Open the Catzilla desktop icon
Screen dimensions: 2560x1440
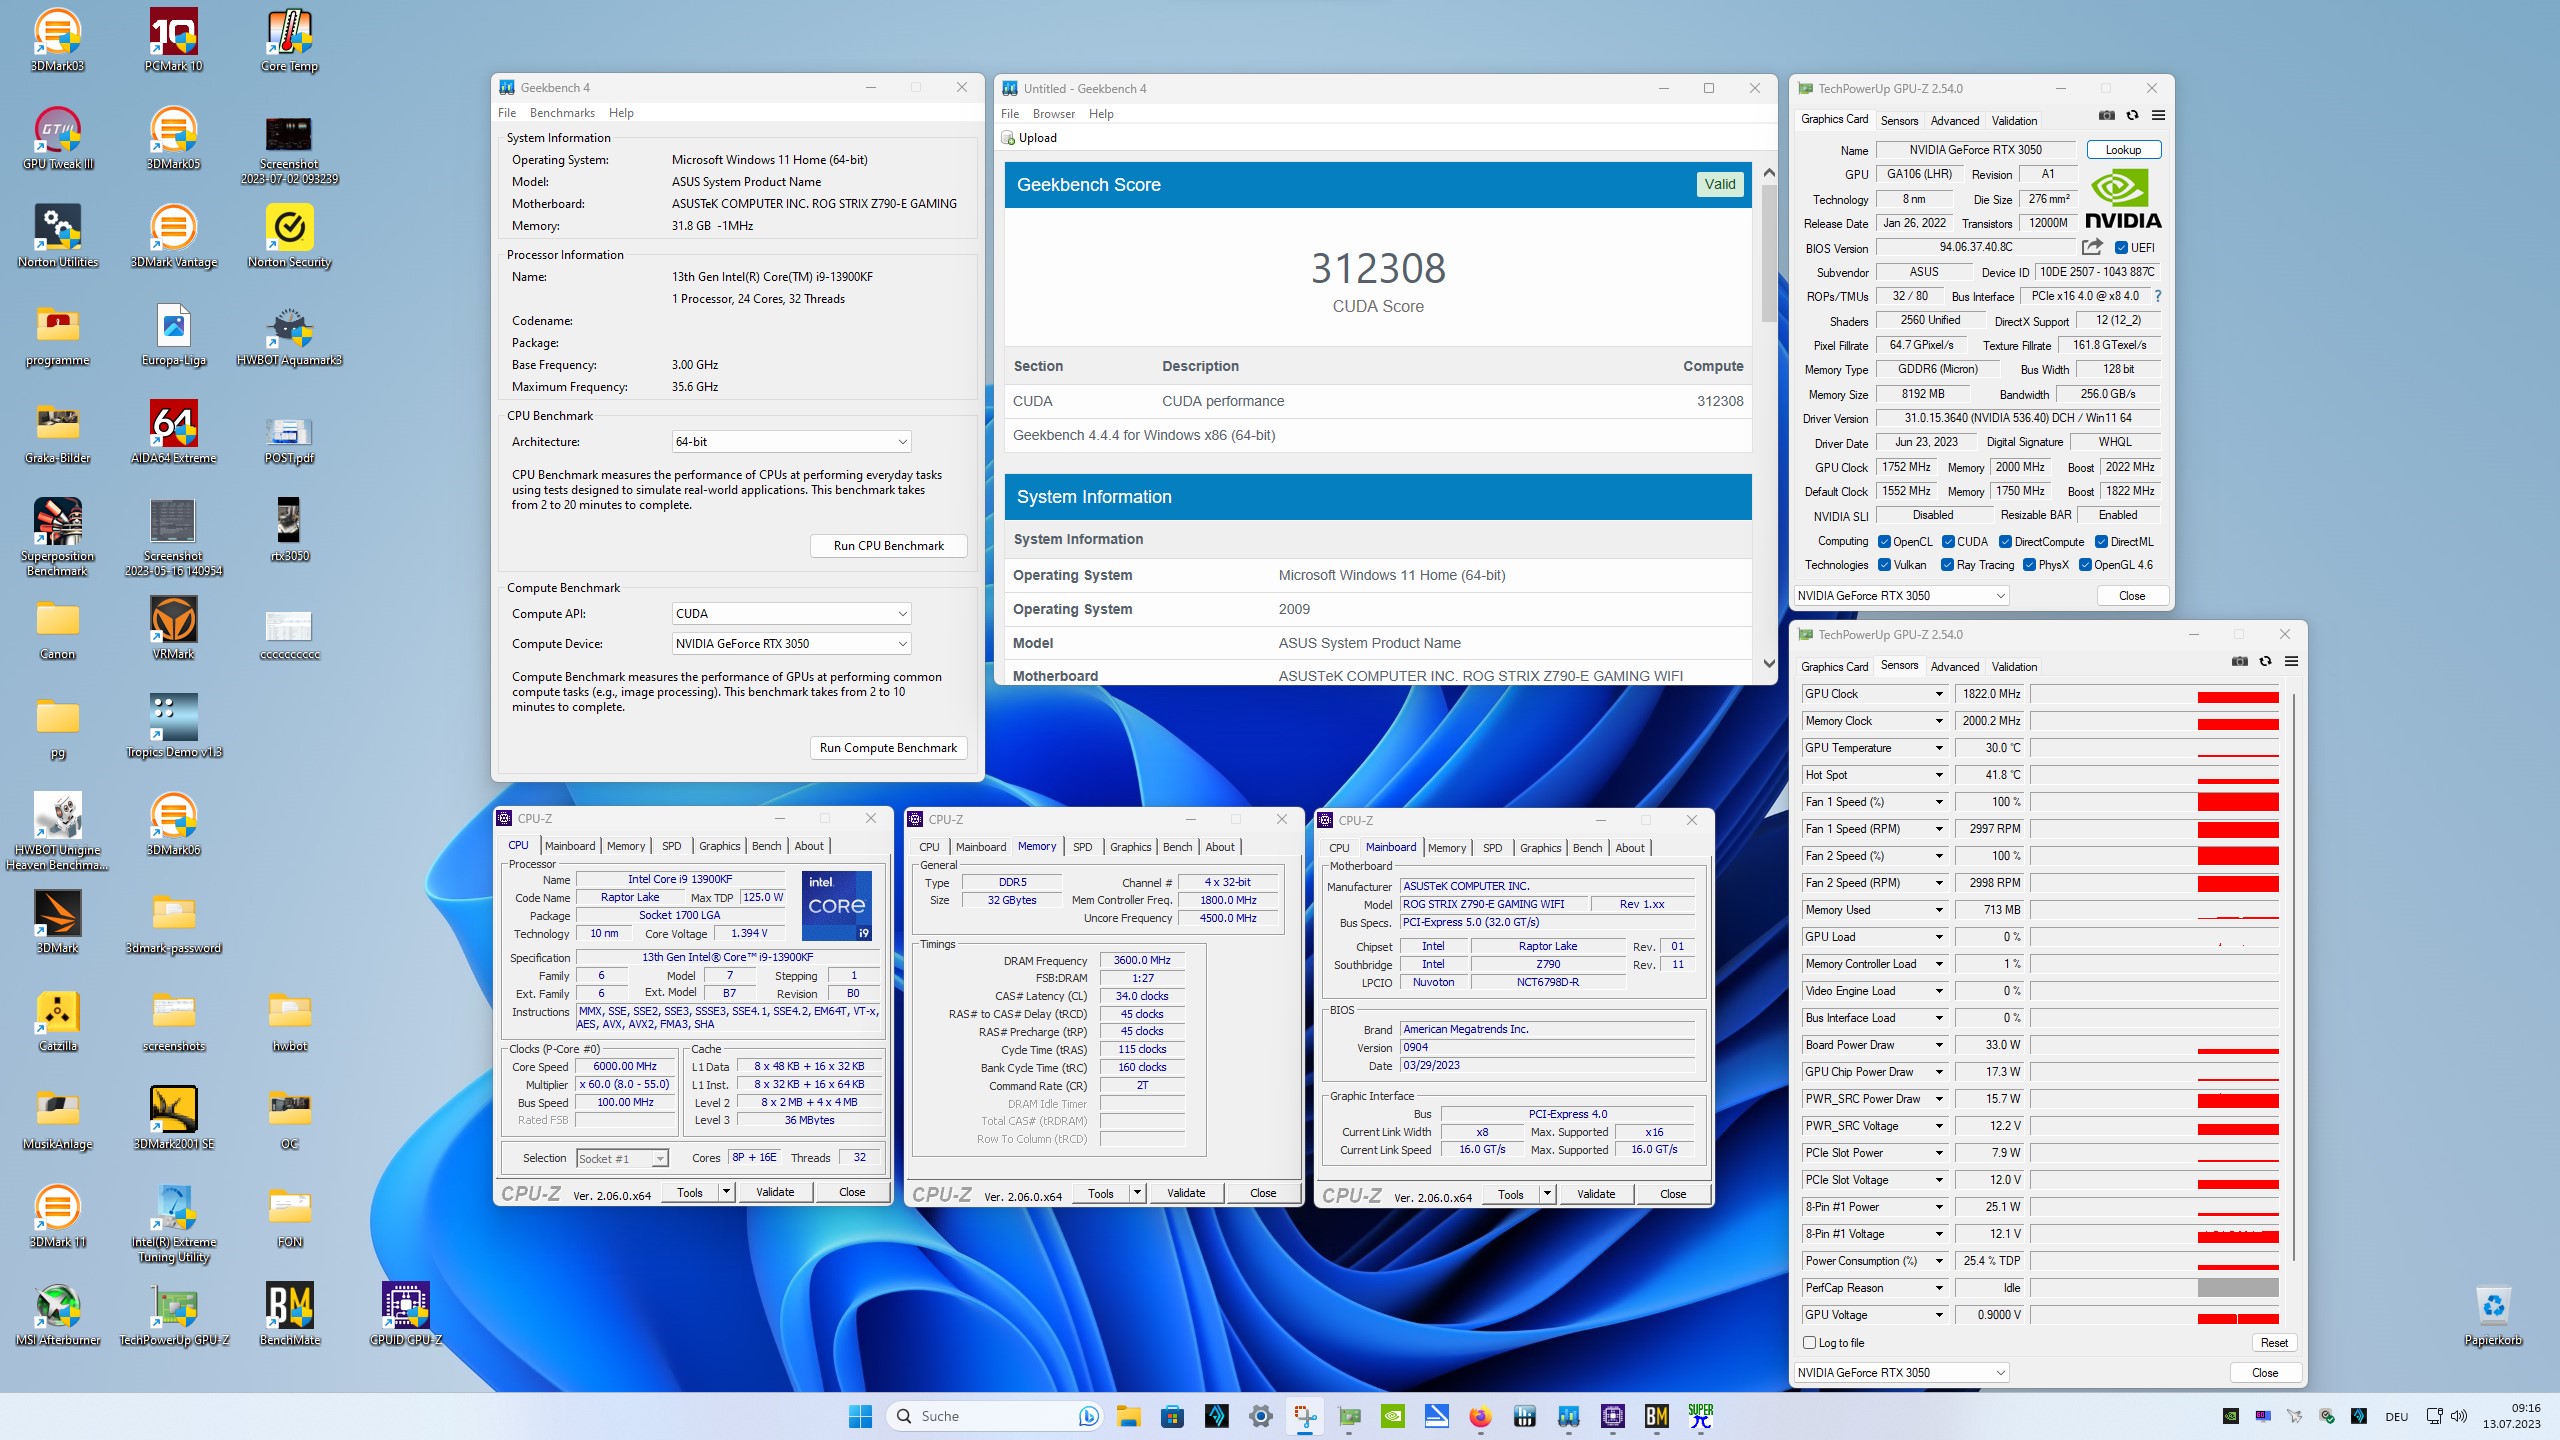tap(57, 1020)
